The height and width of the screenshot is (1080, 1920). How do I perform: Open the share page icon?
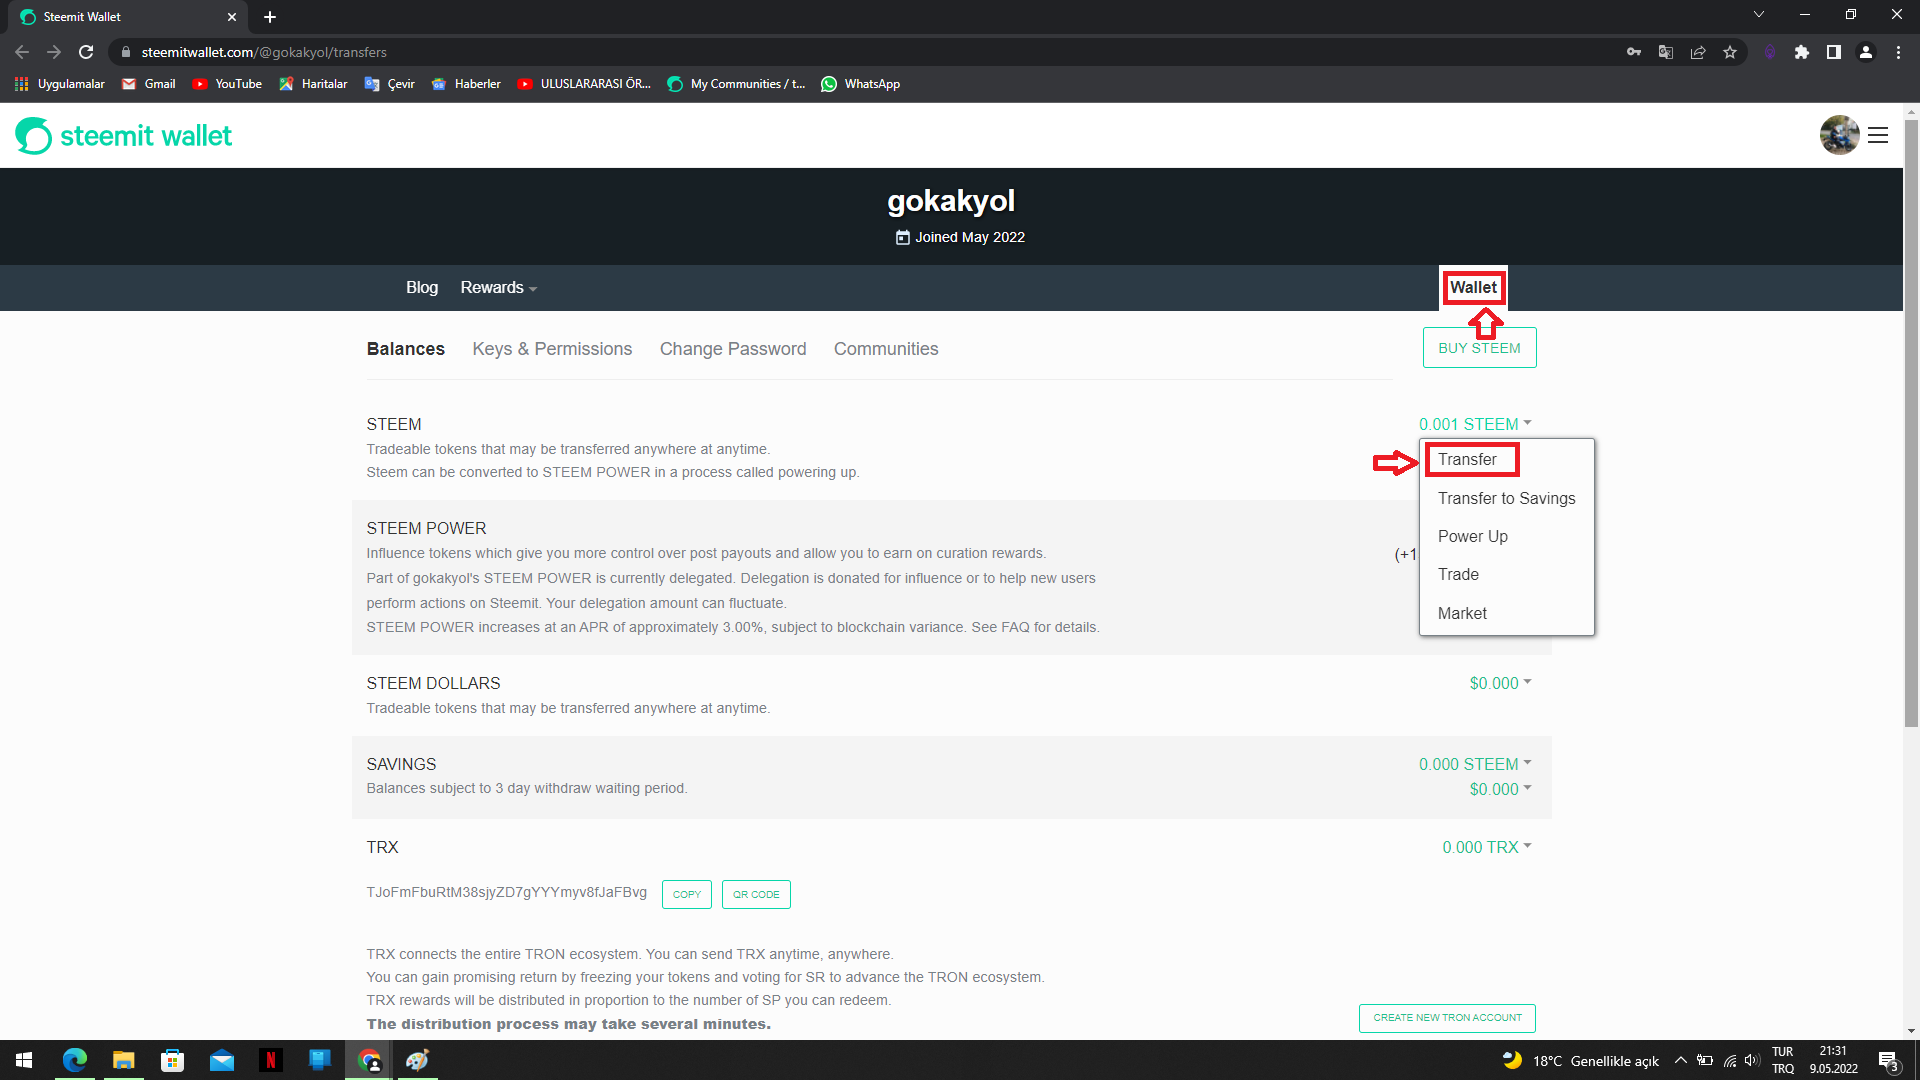(1698, 52)
